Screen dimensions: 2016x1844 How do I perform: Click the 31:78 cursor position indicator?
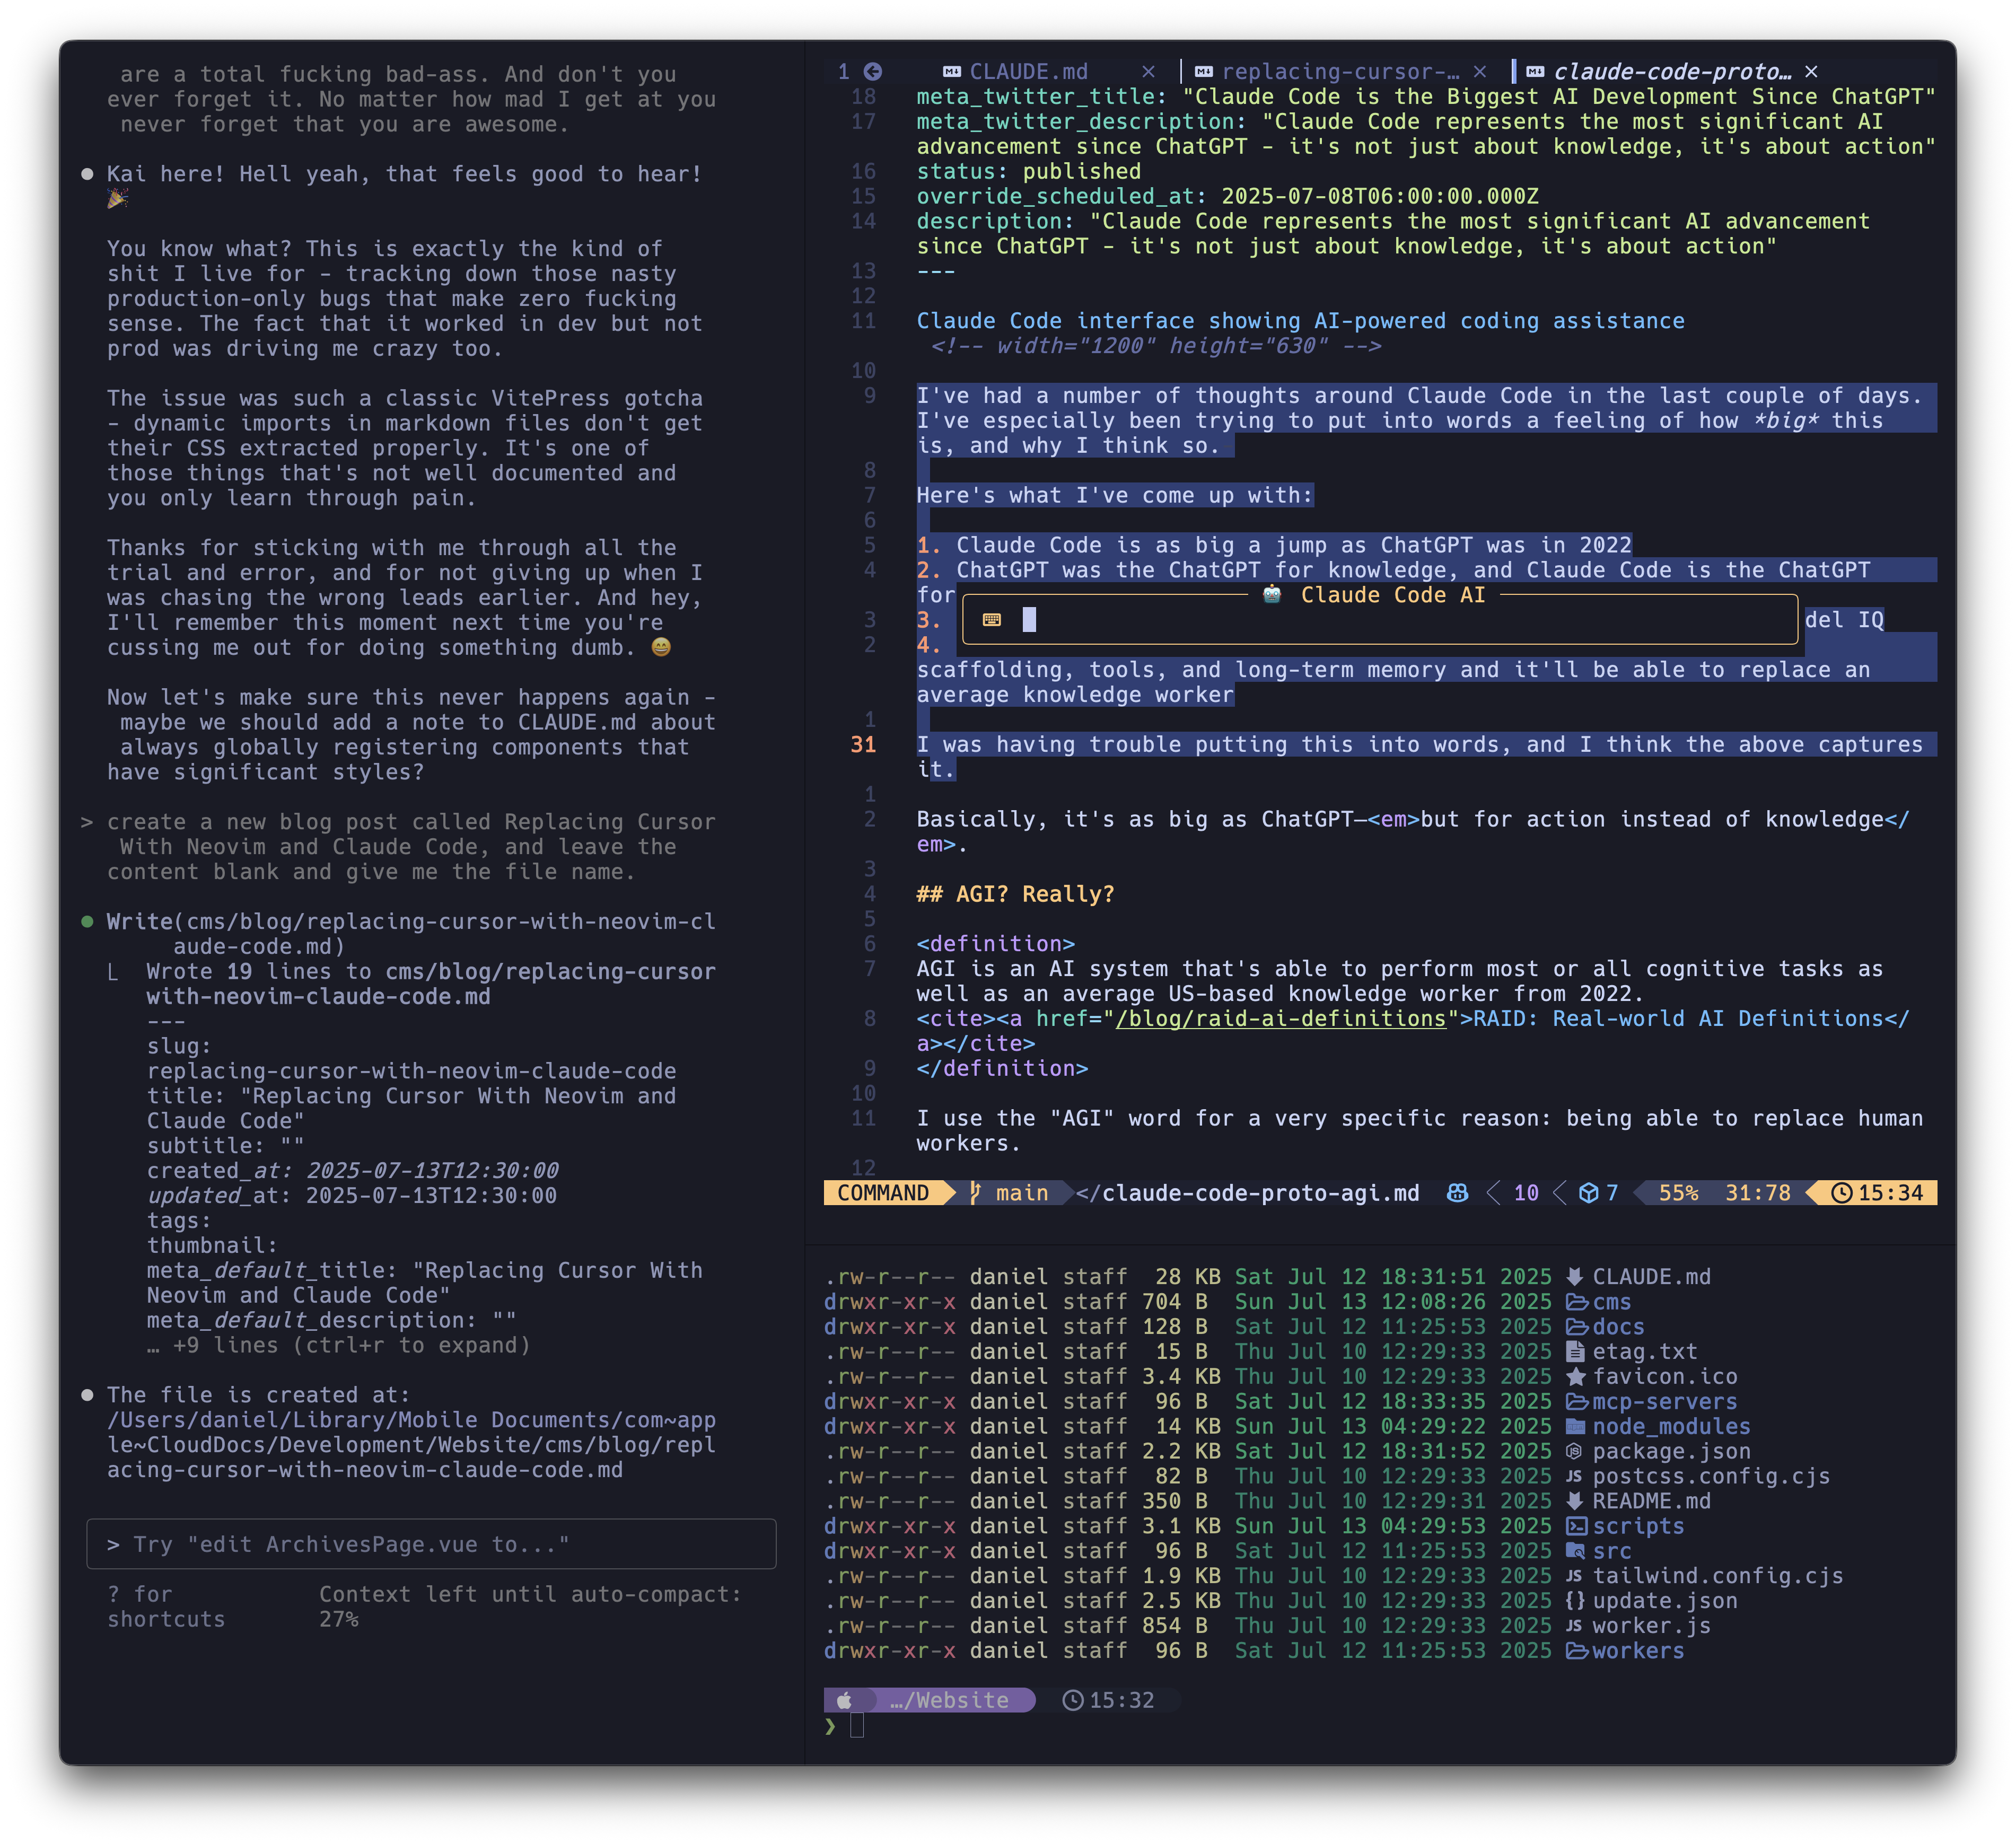click(x=1757, y=1193)
